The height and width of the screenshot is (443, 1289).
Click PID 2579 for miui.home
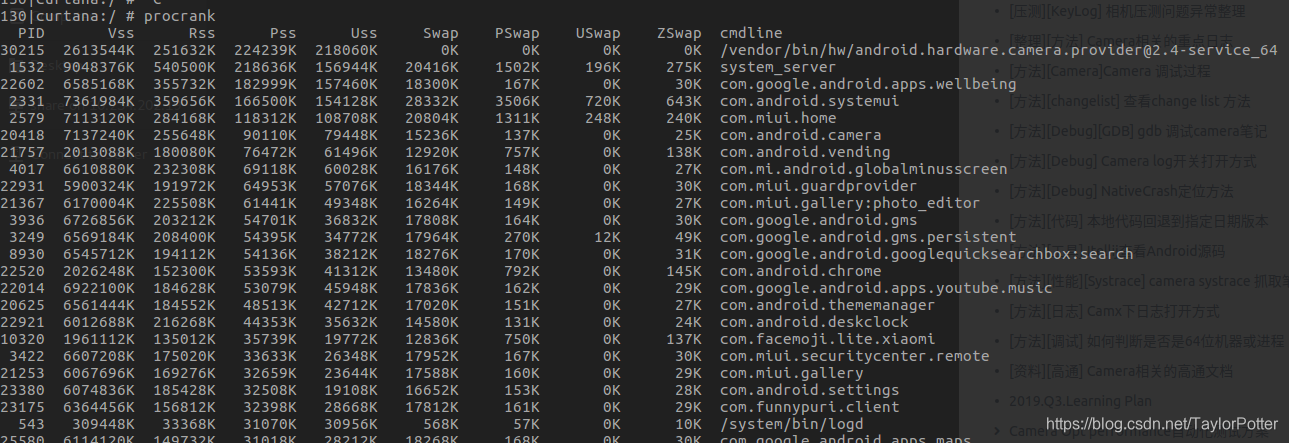point(26,118)
